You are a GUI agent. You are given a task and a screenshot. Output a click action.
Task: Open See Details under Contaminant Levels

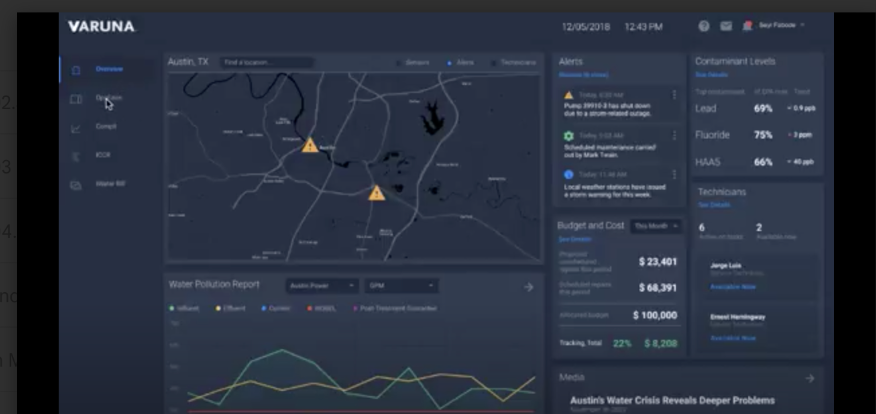[711, 74]
